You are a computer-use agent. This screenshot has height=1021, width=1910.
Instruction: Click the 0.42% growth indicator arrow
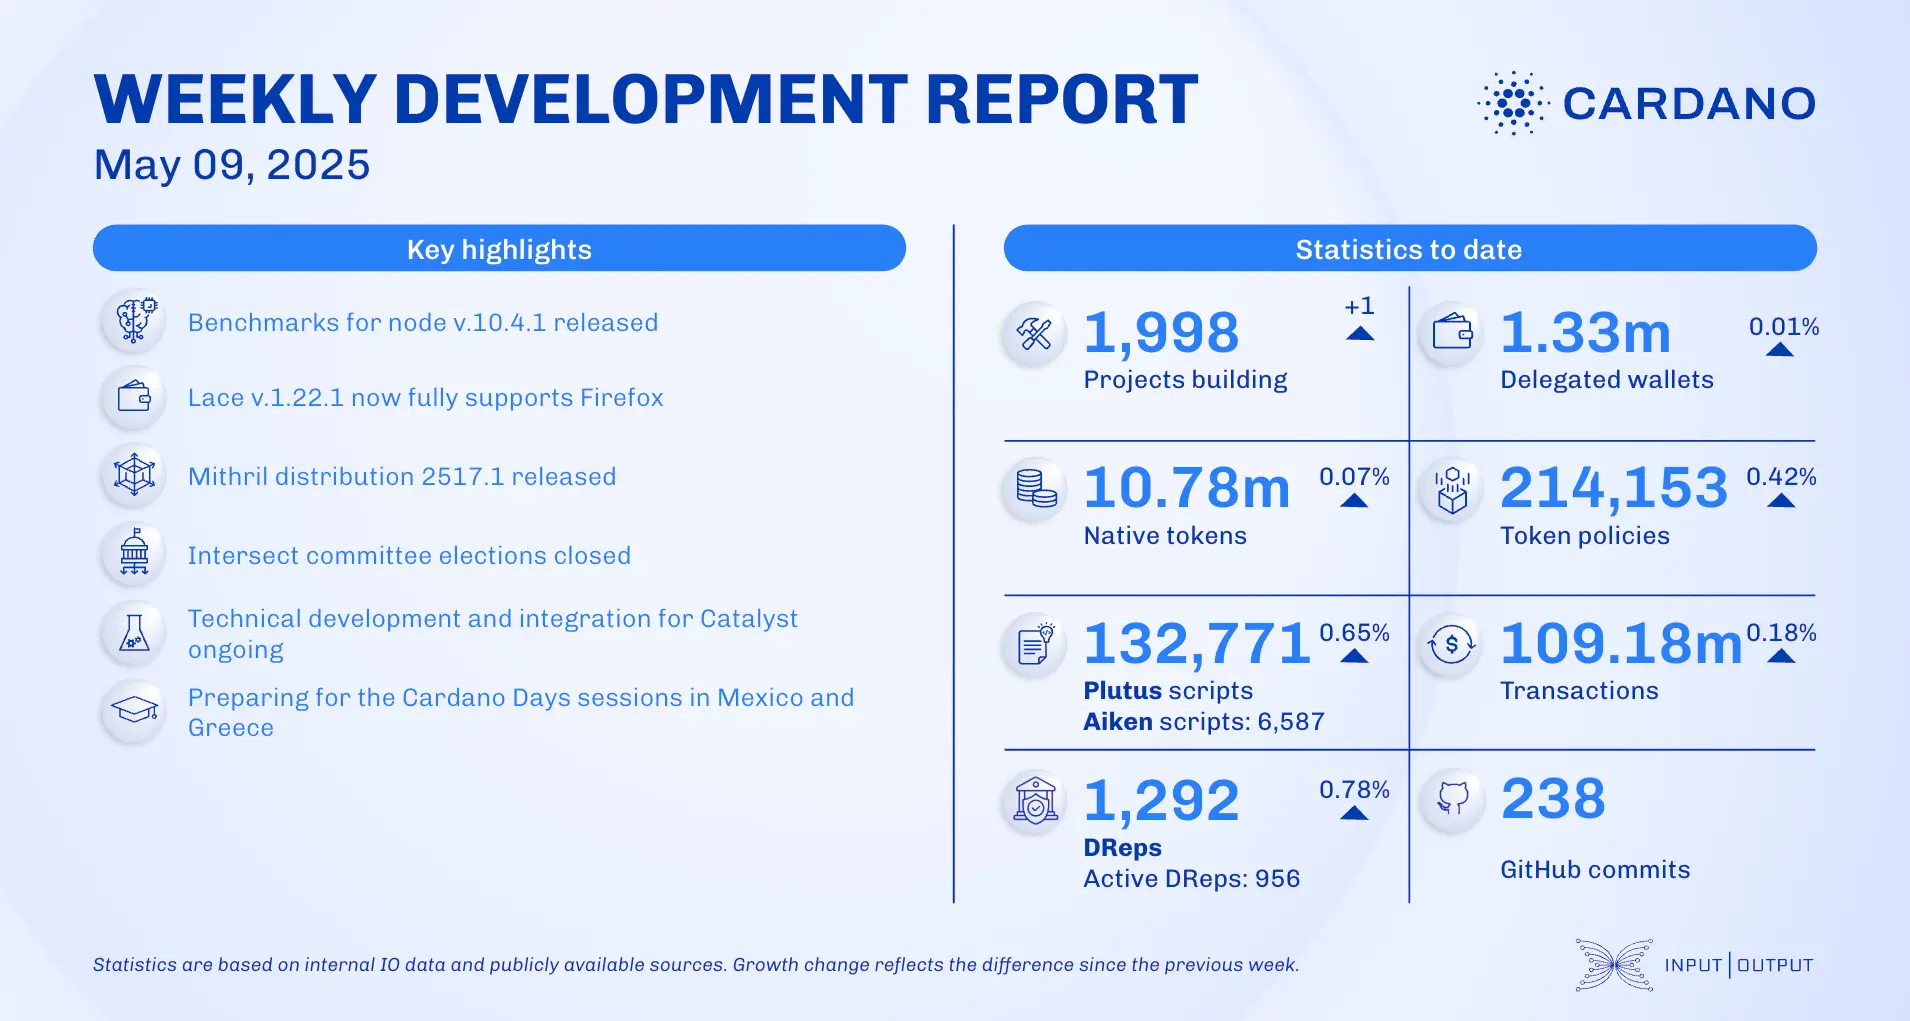tap(1781, 490)
